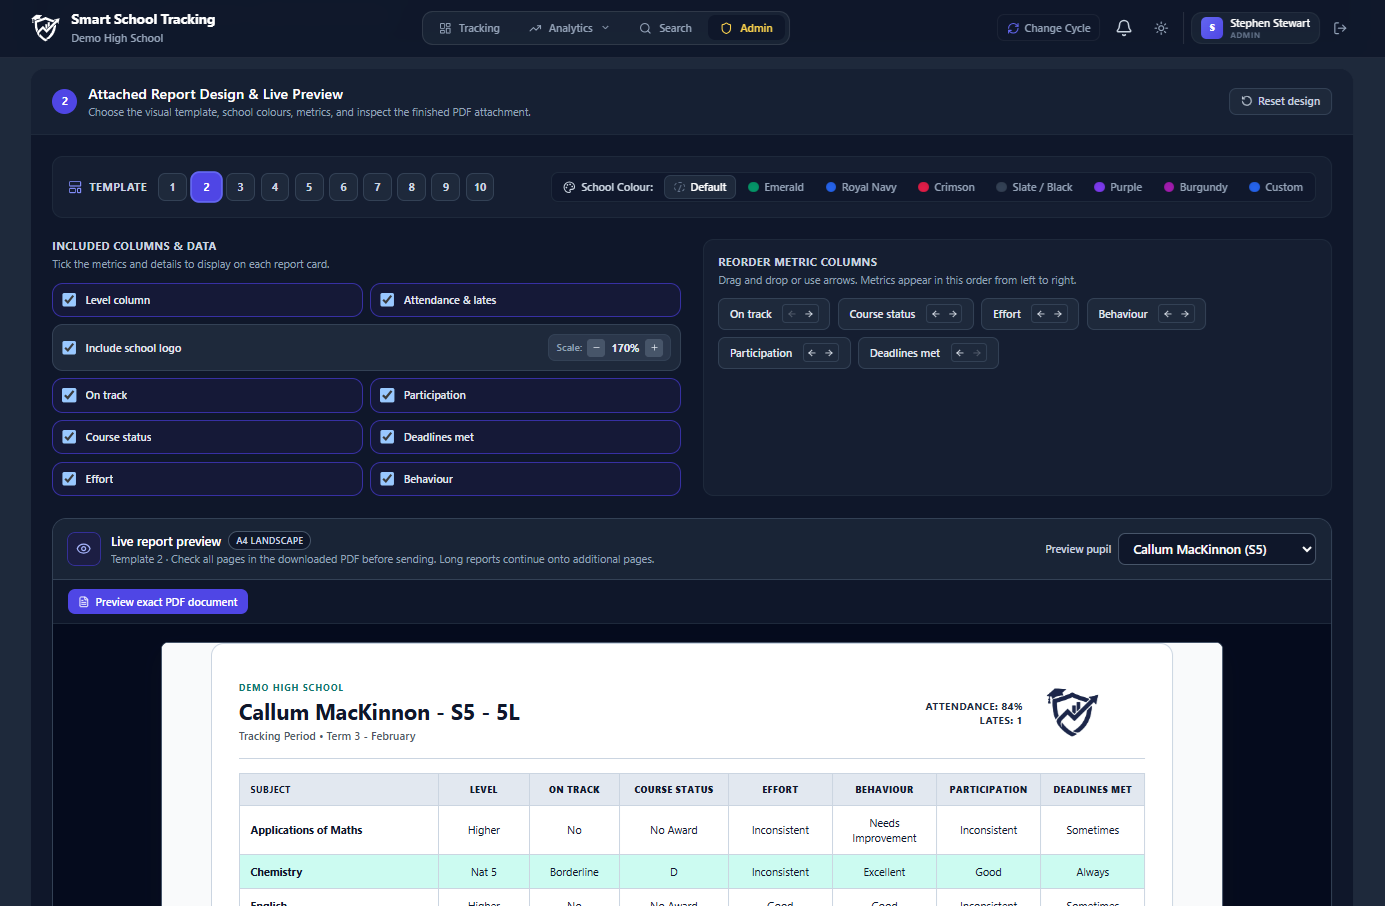1385x906 pixels.
Task: Toggle Include school logo checkbox
Action: [x=69, y=348]
